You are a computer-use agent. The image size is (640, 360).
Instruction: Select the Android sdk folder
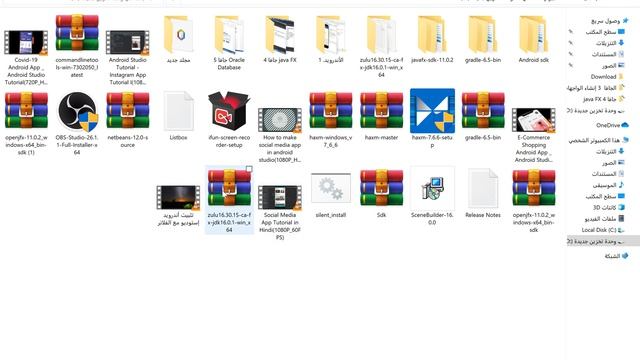coord(533,39)
